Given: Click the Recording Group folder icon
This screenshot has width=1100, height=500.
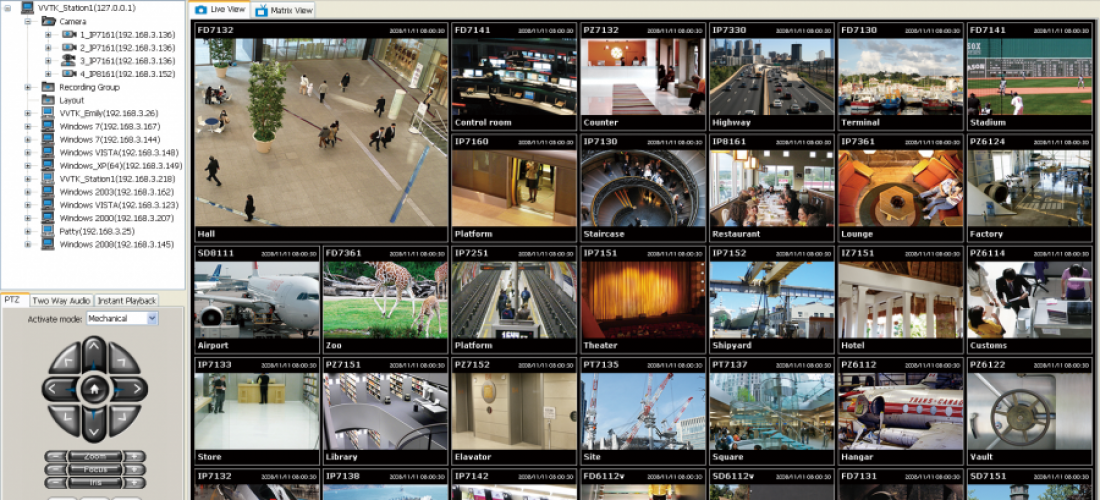Looking at the screenshot, I should (48, 87).
